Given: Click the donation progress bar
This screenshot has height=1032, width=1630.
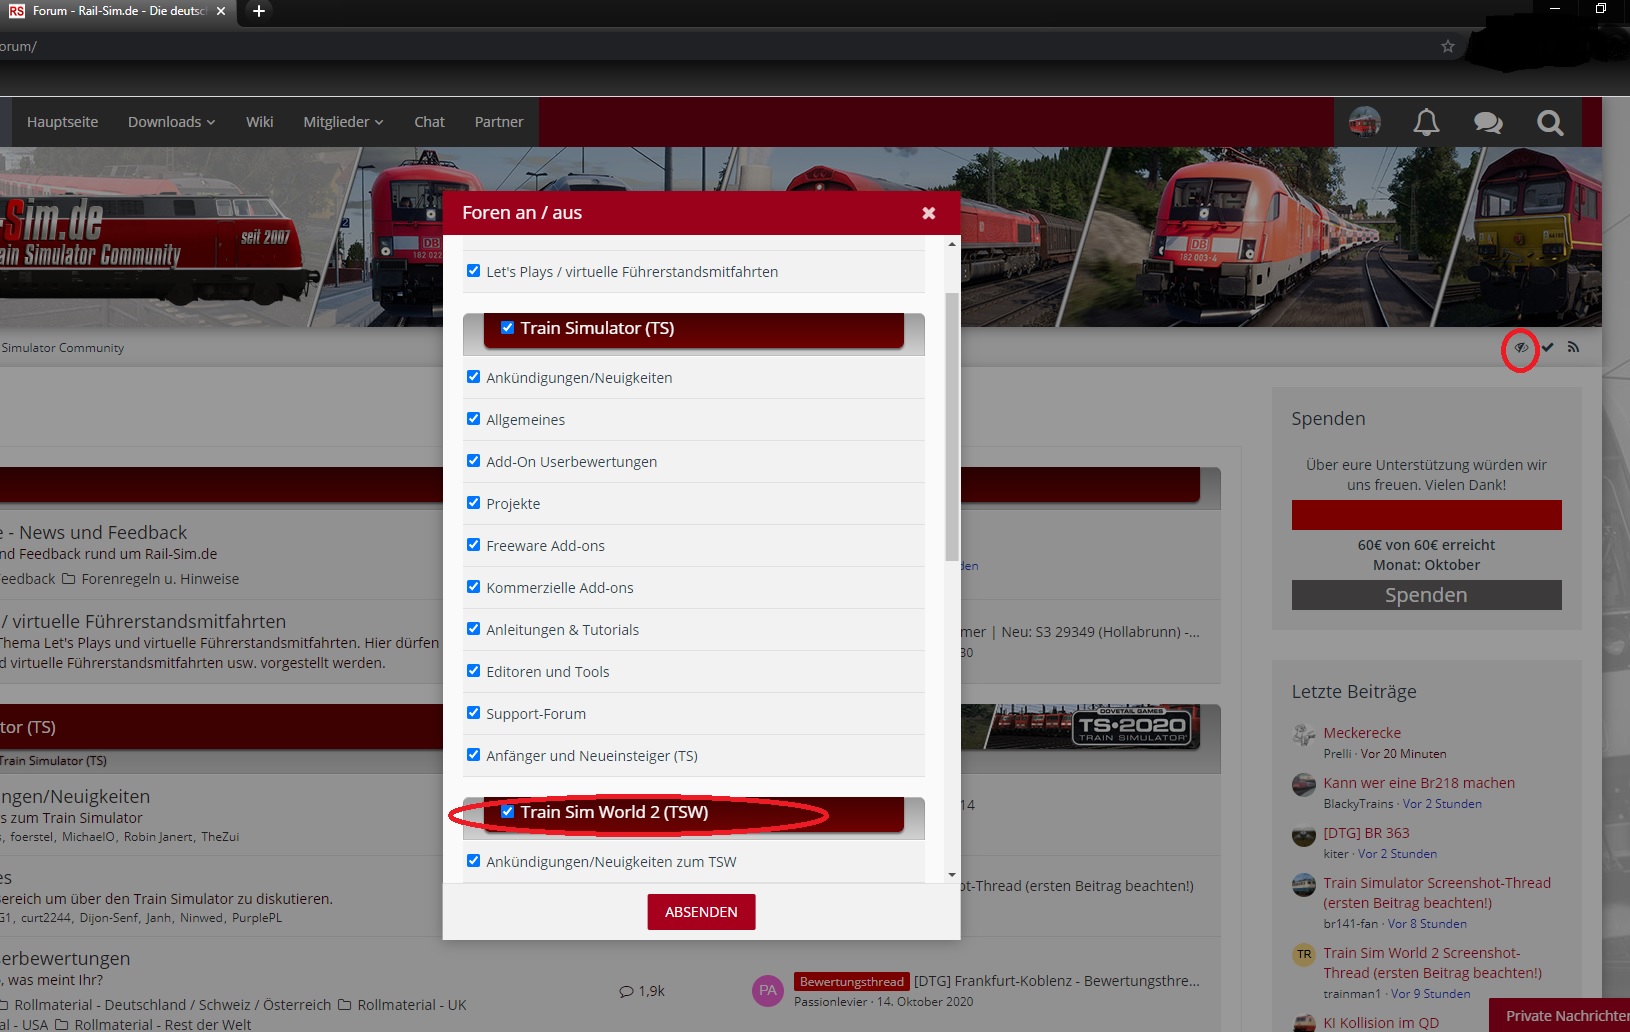Looking at the screenshot, I should click(x=1426, y=515).
